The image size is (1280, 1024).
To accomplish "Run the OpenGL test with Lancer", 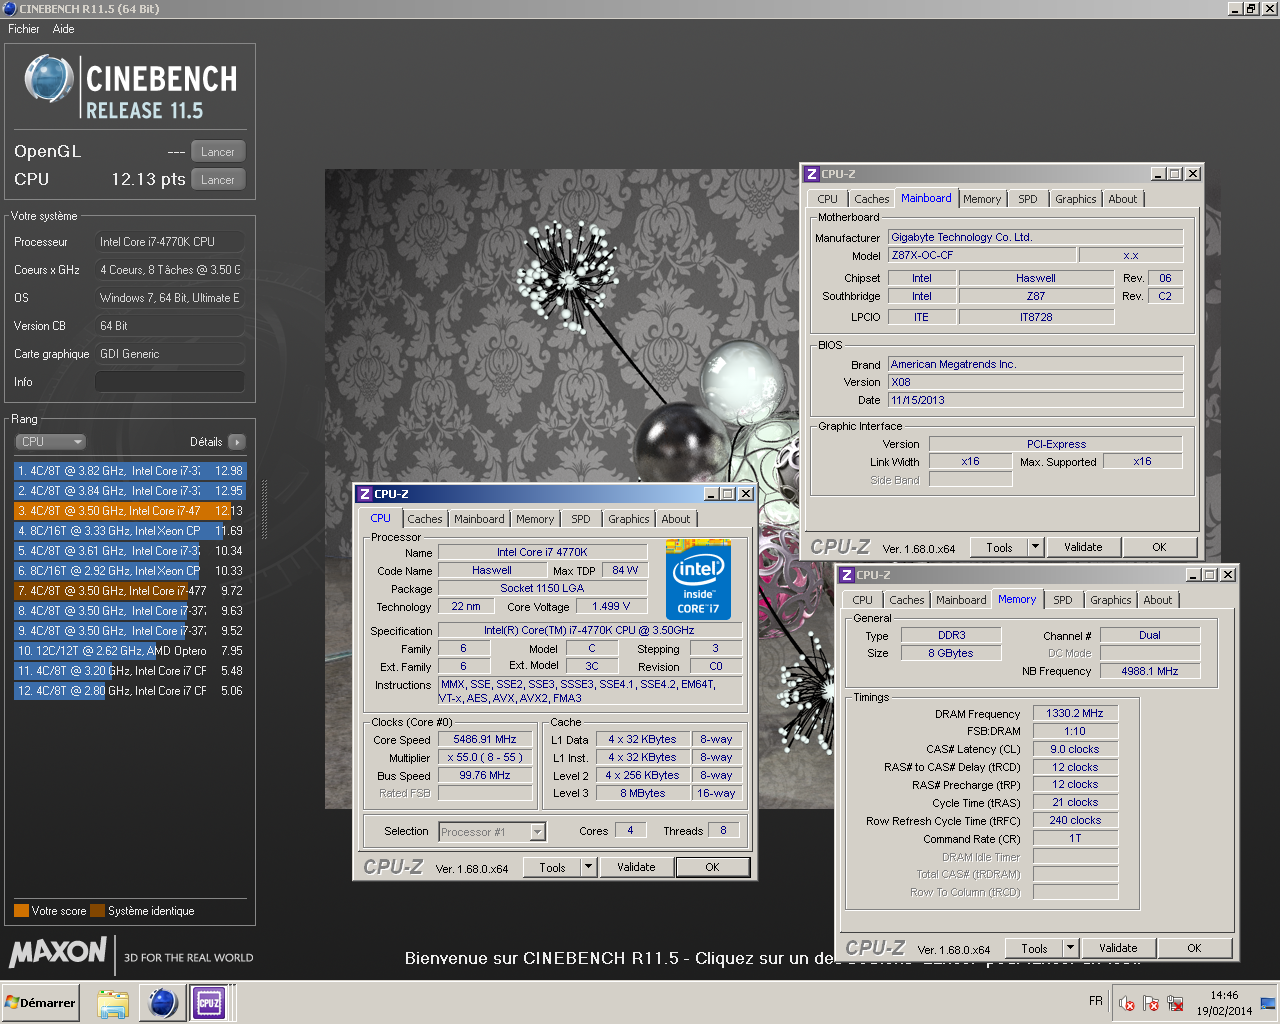I will click(x=218, y=152).
